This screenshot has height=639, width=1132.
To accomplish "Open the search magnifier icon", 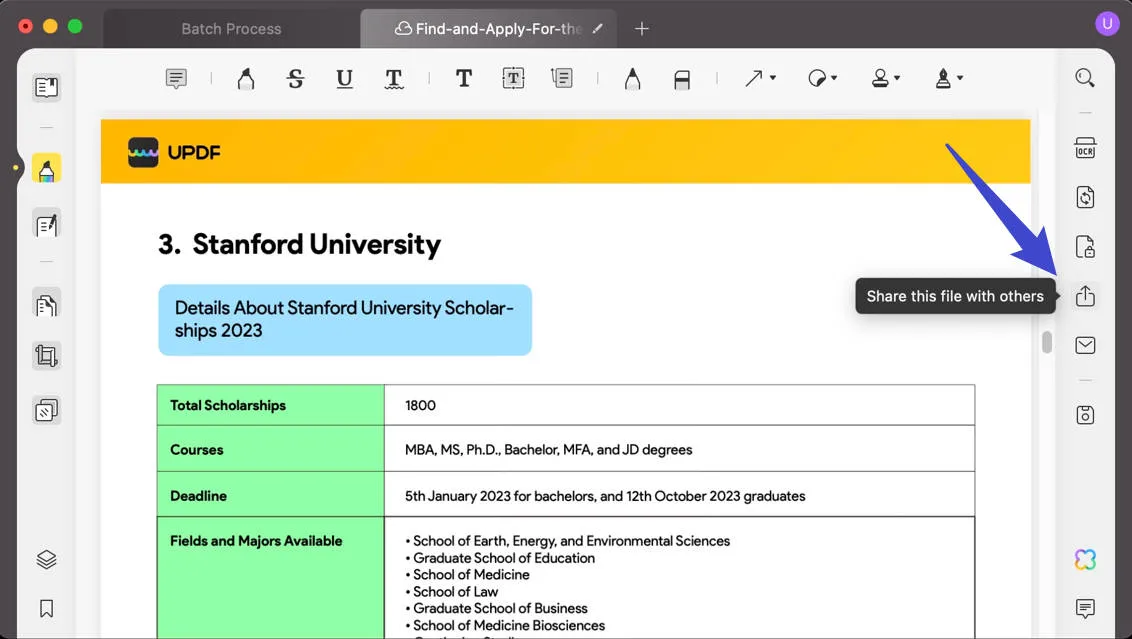I will point(1085,78).
